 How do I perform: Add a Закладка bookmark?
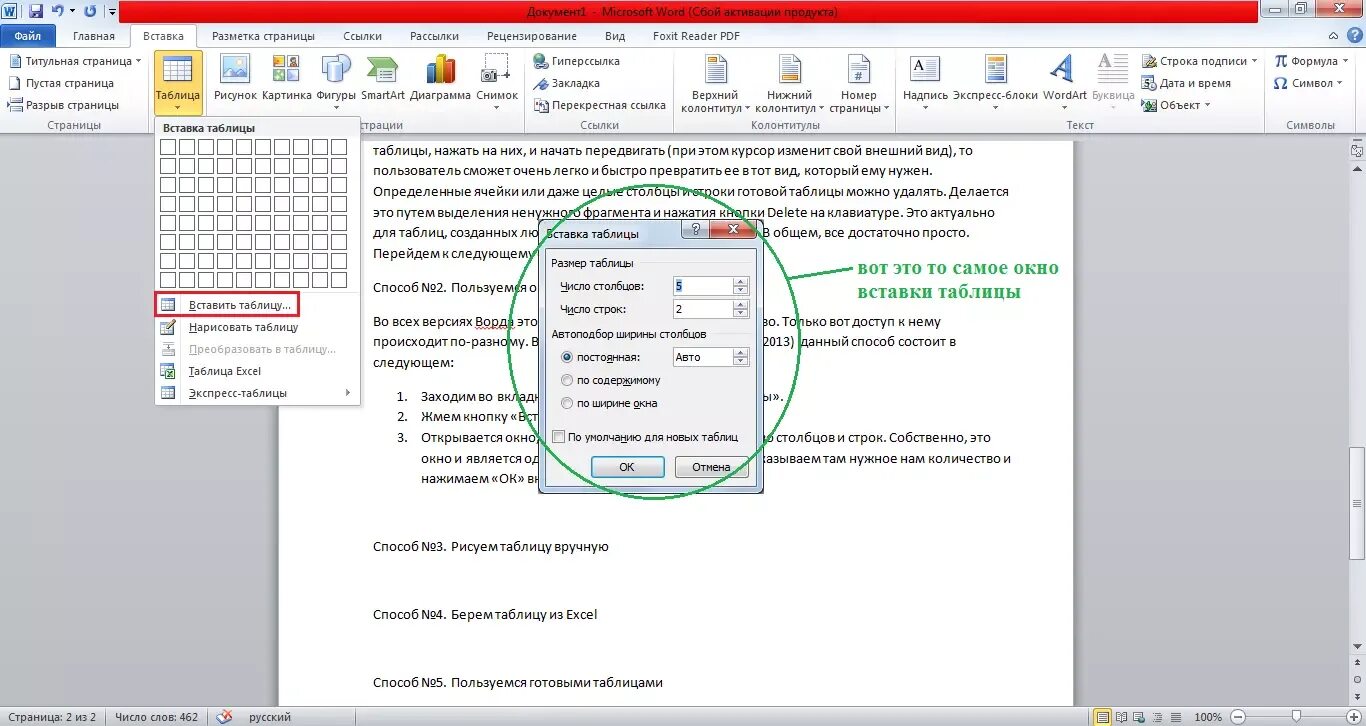(567, 83)
